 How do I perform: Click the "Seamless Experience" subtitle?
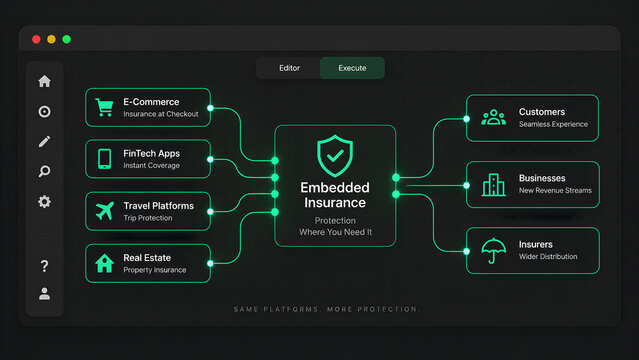(553, 124)
